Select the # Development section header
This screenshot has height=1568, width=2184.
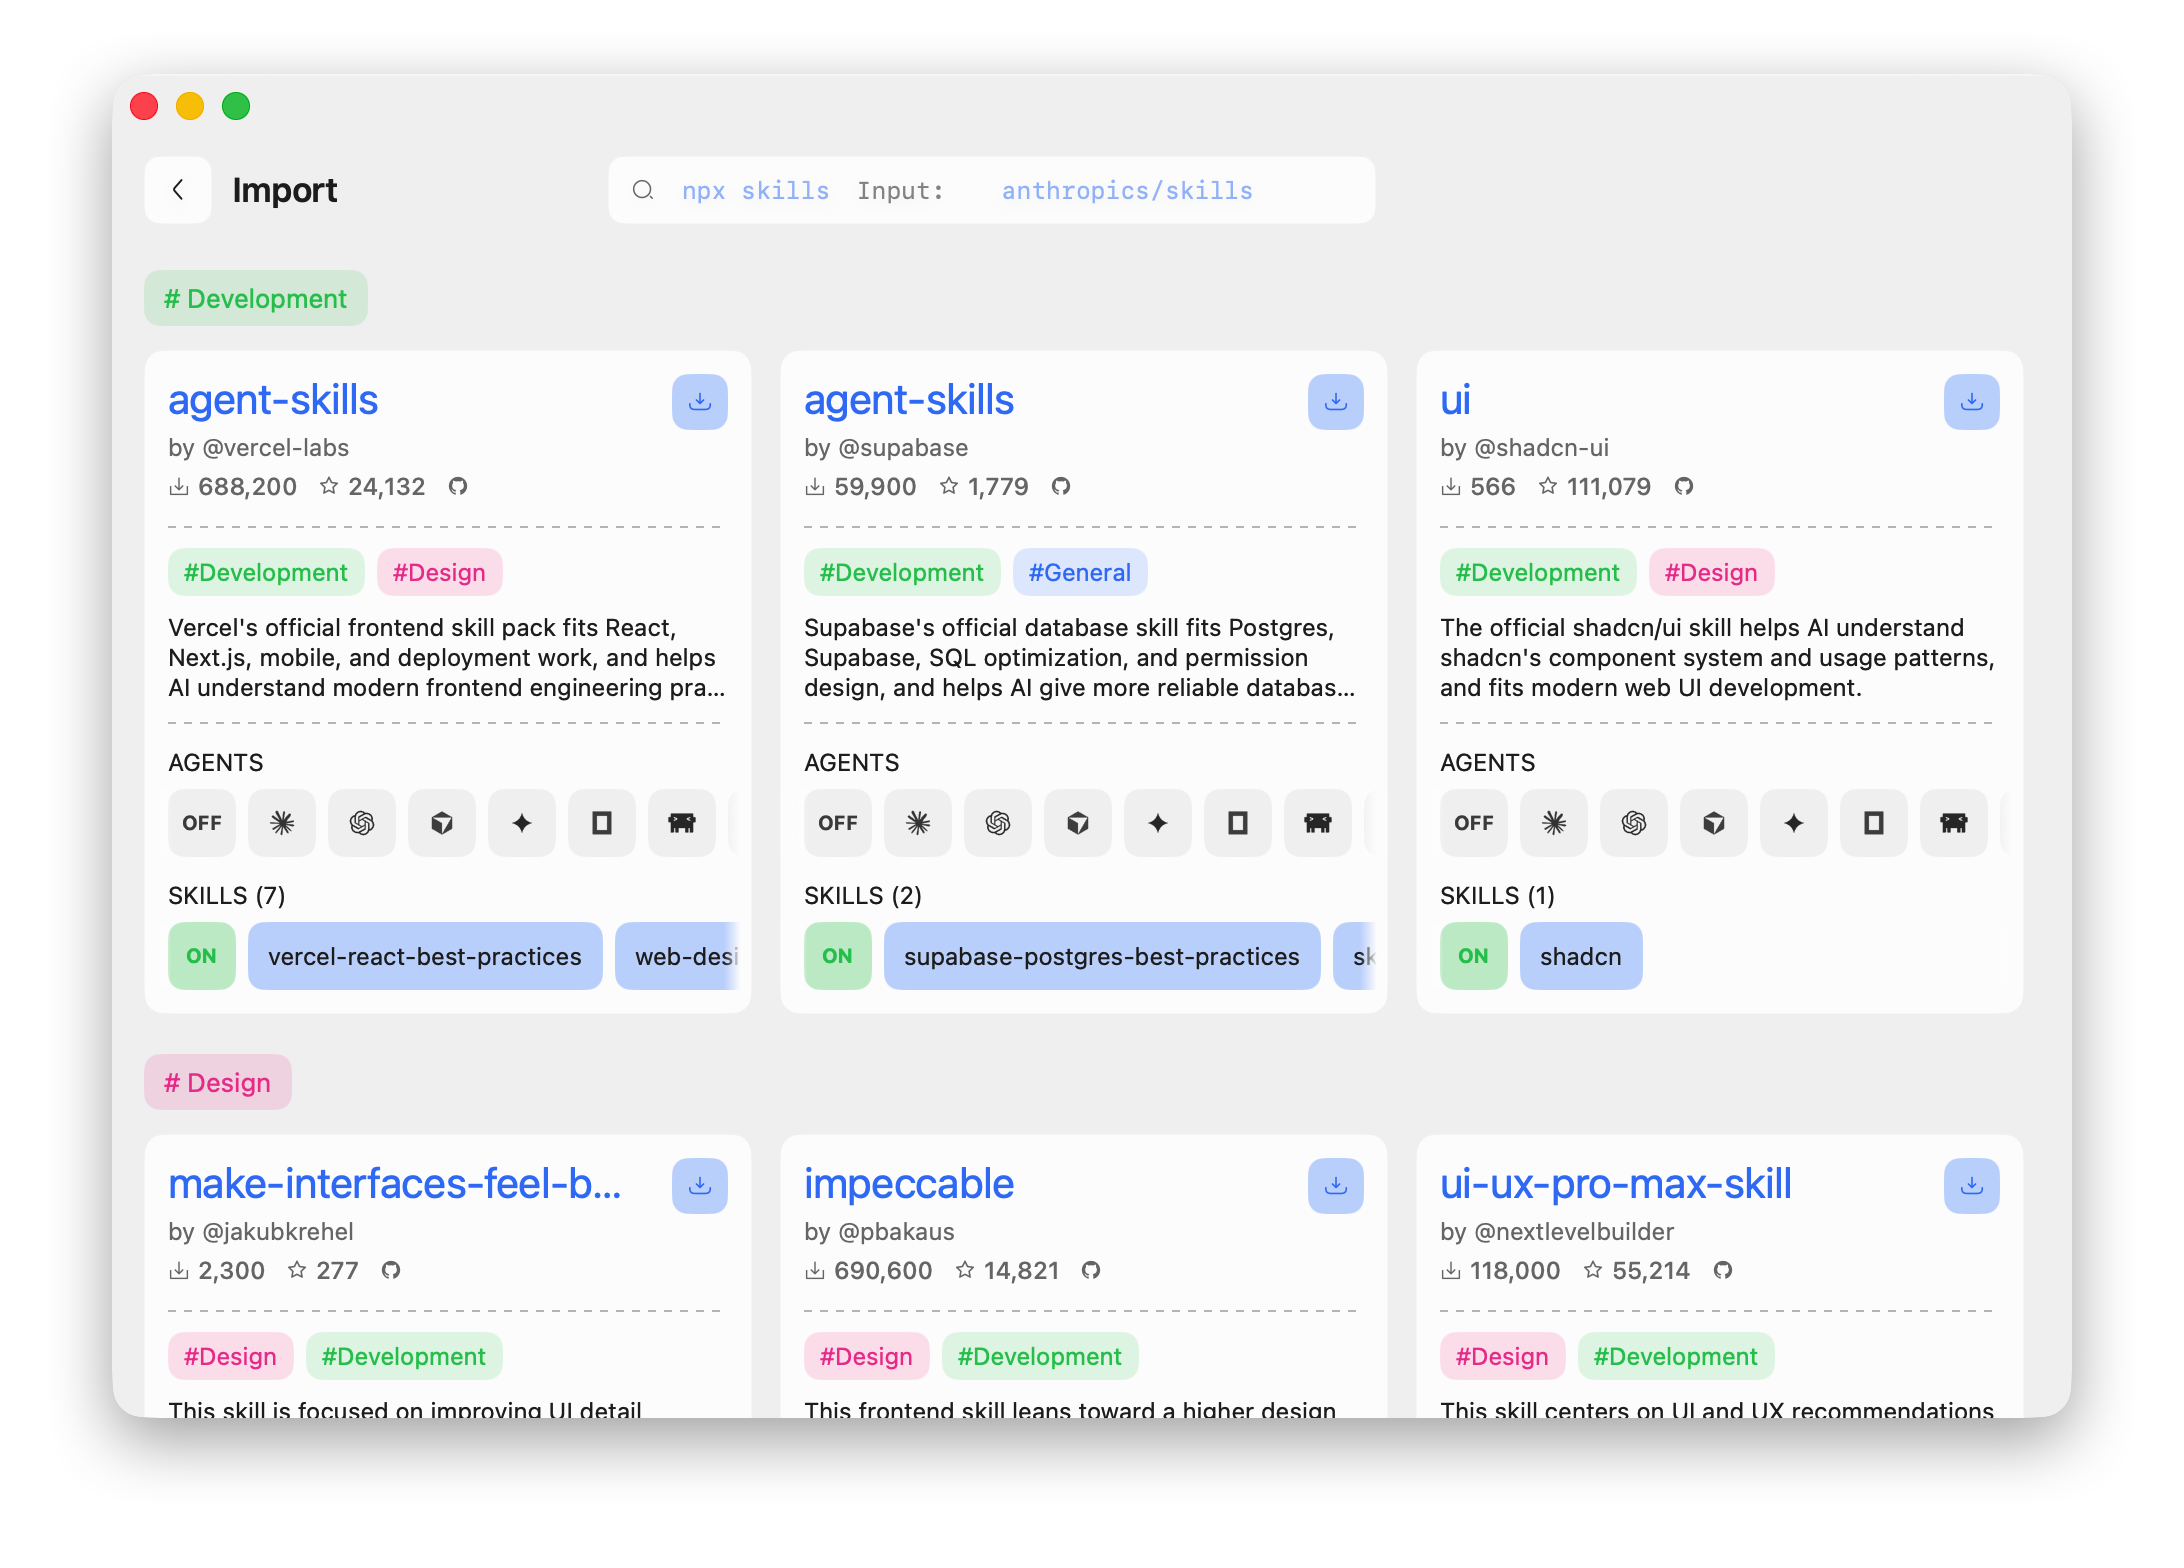point(256,297)
